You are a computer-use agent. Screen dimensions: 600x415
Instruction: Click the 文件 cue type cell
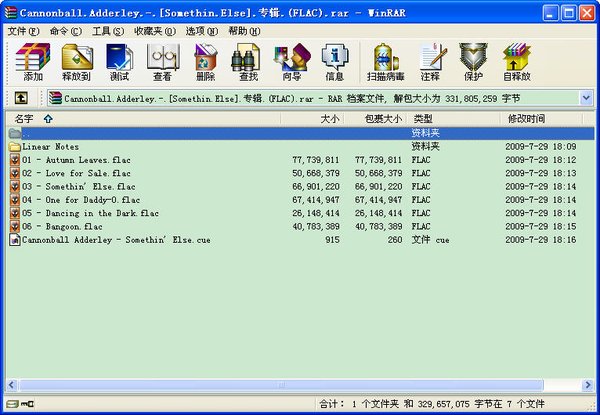pos(430,240)
